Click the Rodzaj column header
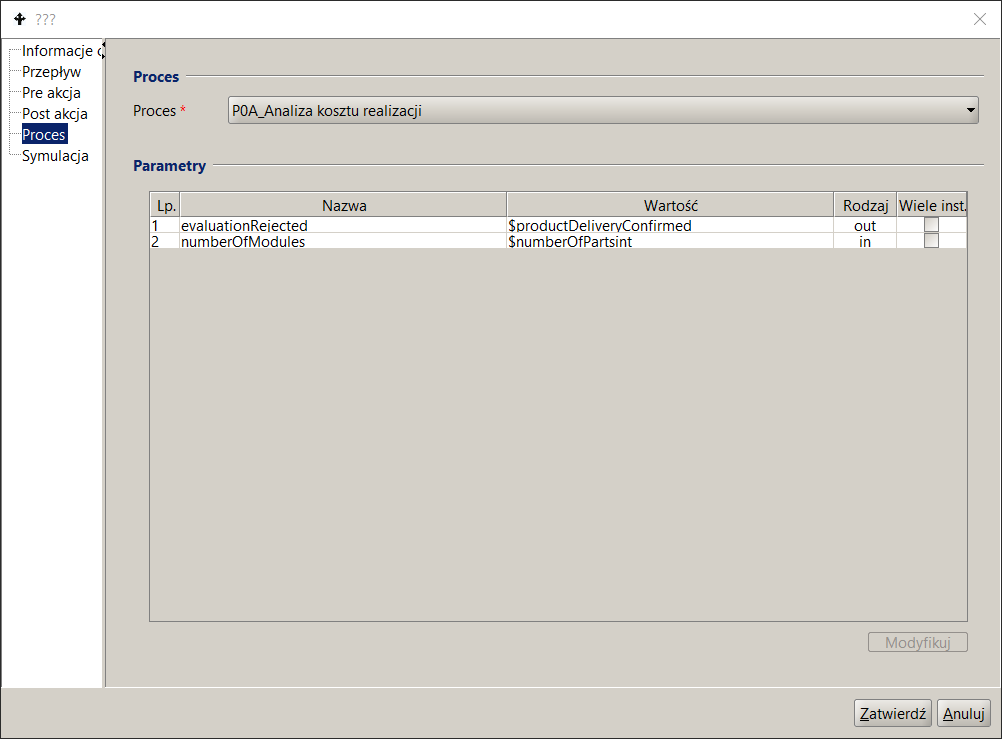Screen dimensions: 1002x739 point(865,205)
